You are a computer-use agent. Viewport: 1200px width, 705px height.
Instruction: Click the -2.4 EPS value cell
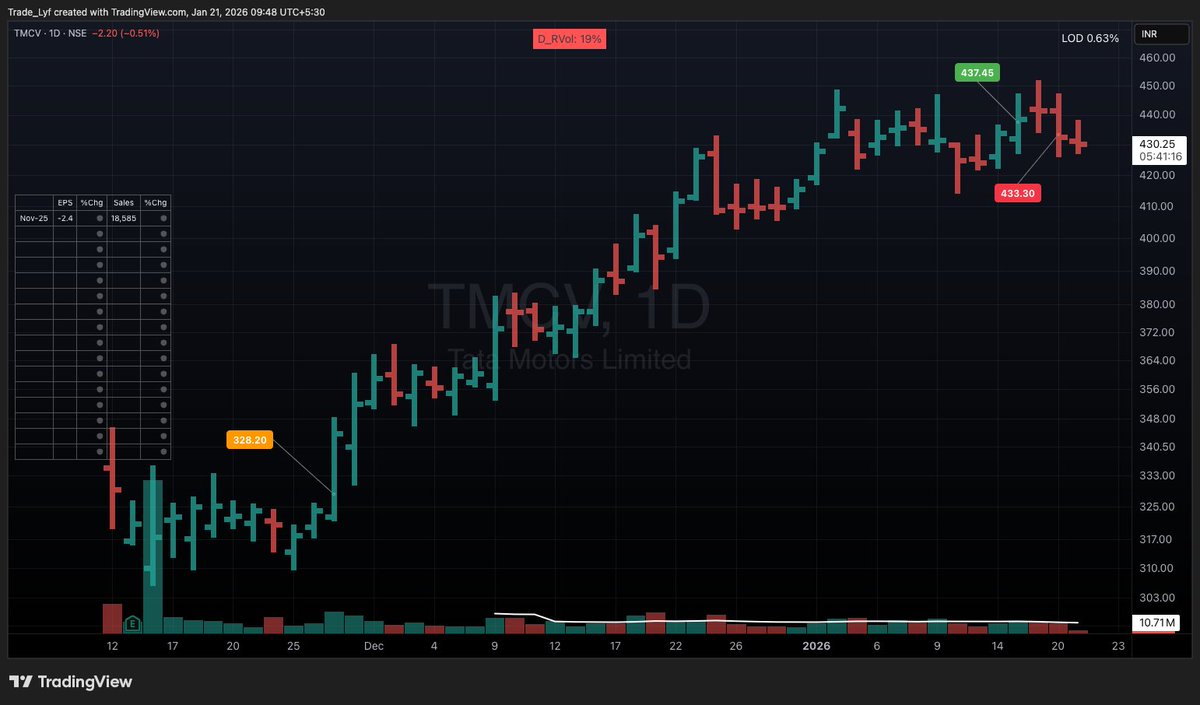[65, 217]
